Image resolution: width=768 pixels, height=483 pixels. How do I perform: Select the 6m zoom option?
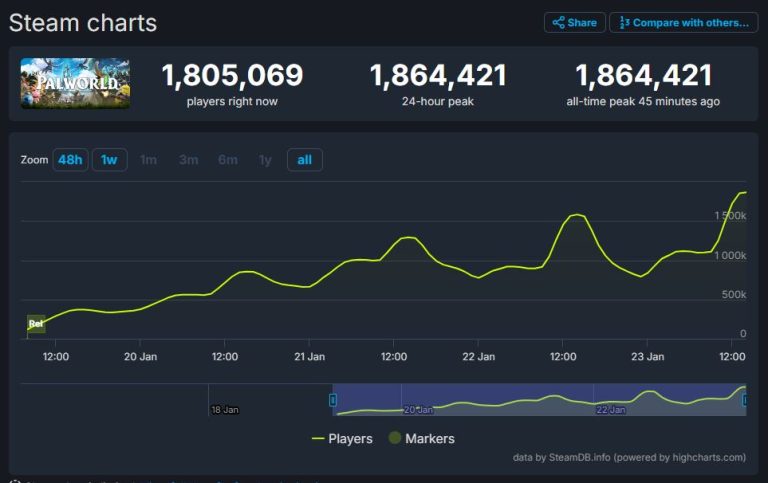coord(228,160)
